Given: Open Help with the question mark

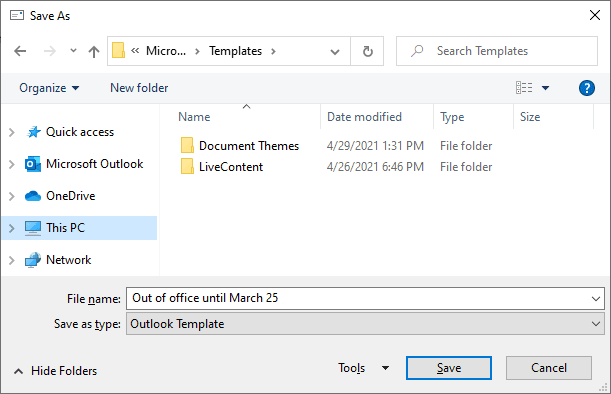Looking at the screenshot, I should click(x=586, y=88).
